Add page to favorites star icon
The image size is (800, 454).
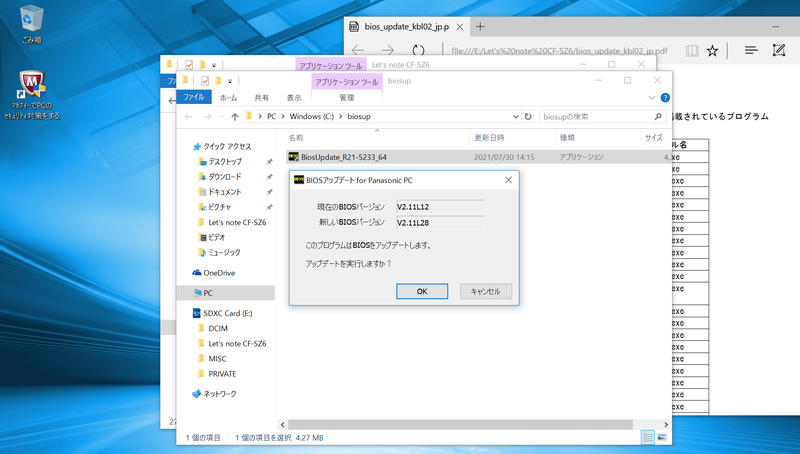coord(712,50)
